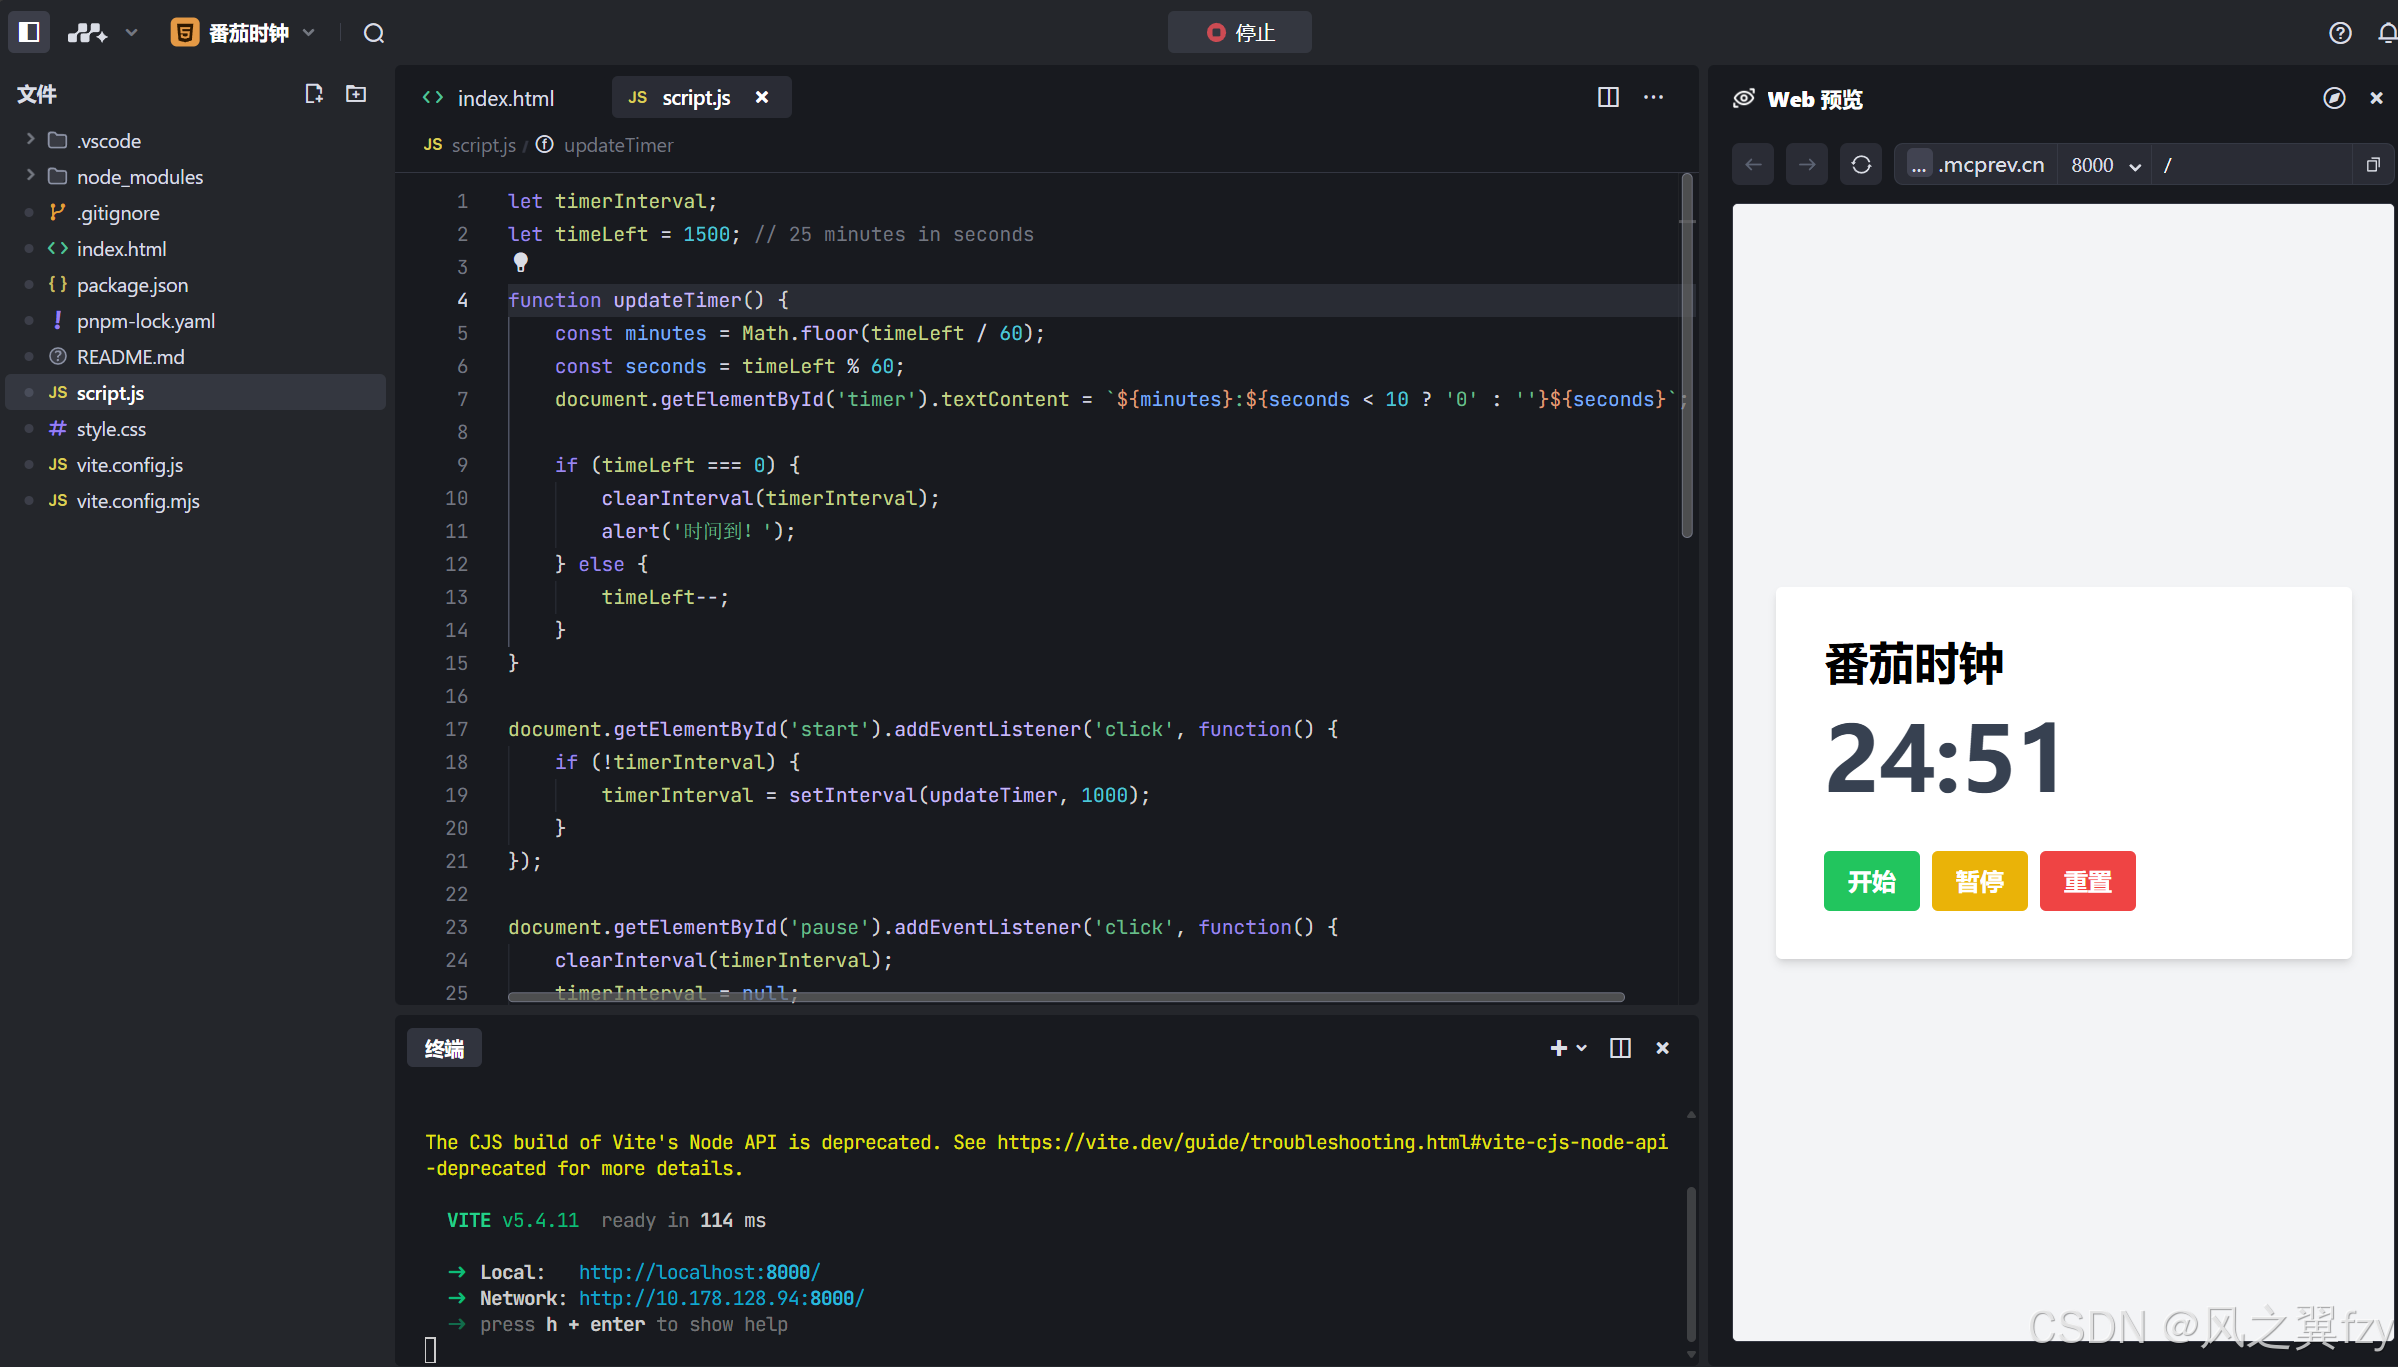
Task: Open editor more options ellipsis
Action: (x=1653, y=97)
